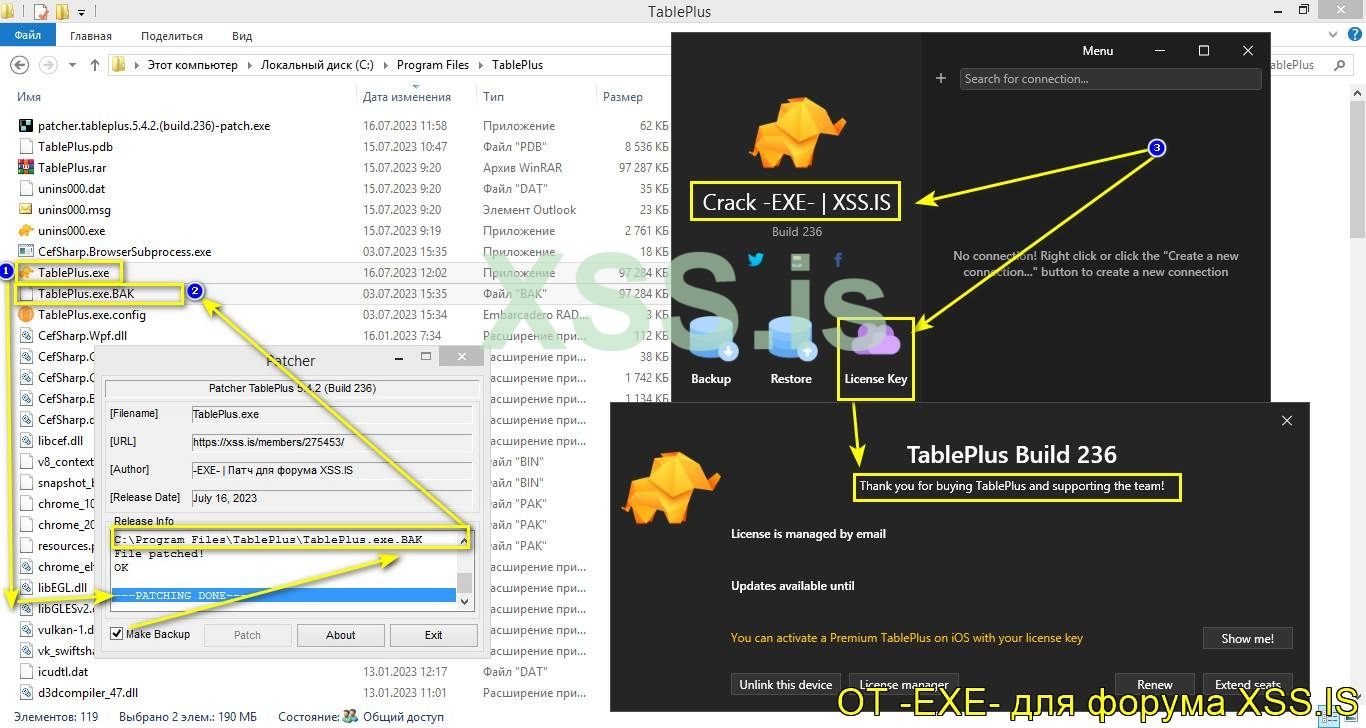This screenshot has width=1366, height=728.
Task: Collapse the Explorer ribbon with the chevron
Action: (1335, 37)
